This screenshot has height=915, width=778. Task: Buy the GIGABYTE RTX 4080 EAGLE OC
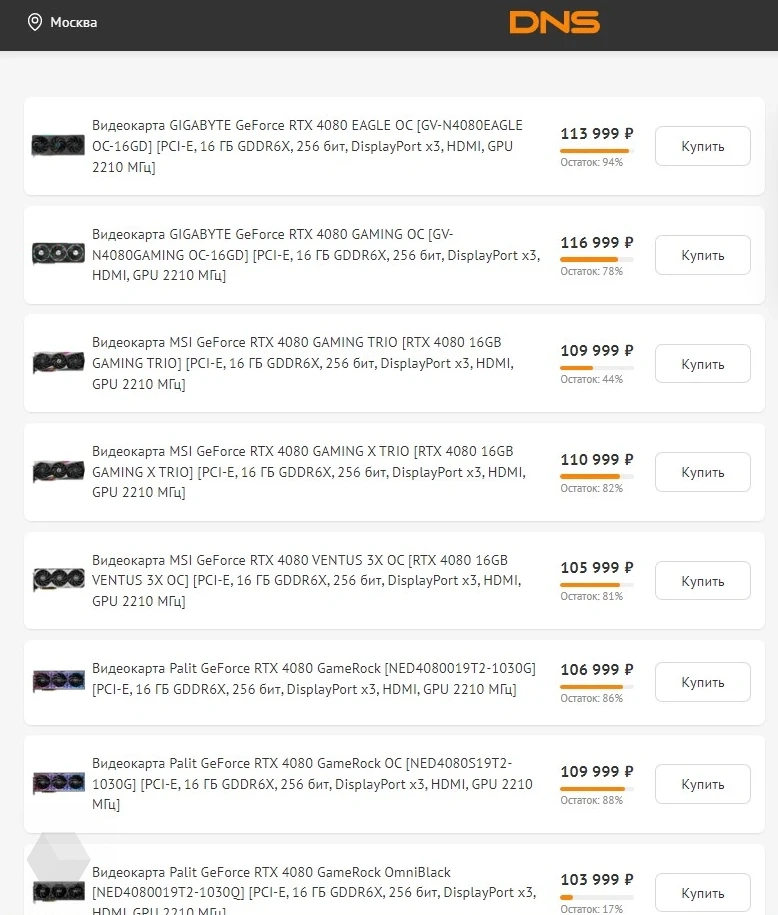(x=703, y=146)
